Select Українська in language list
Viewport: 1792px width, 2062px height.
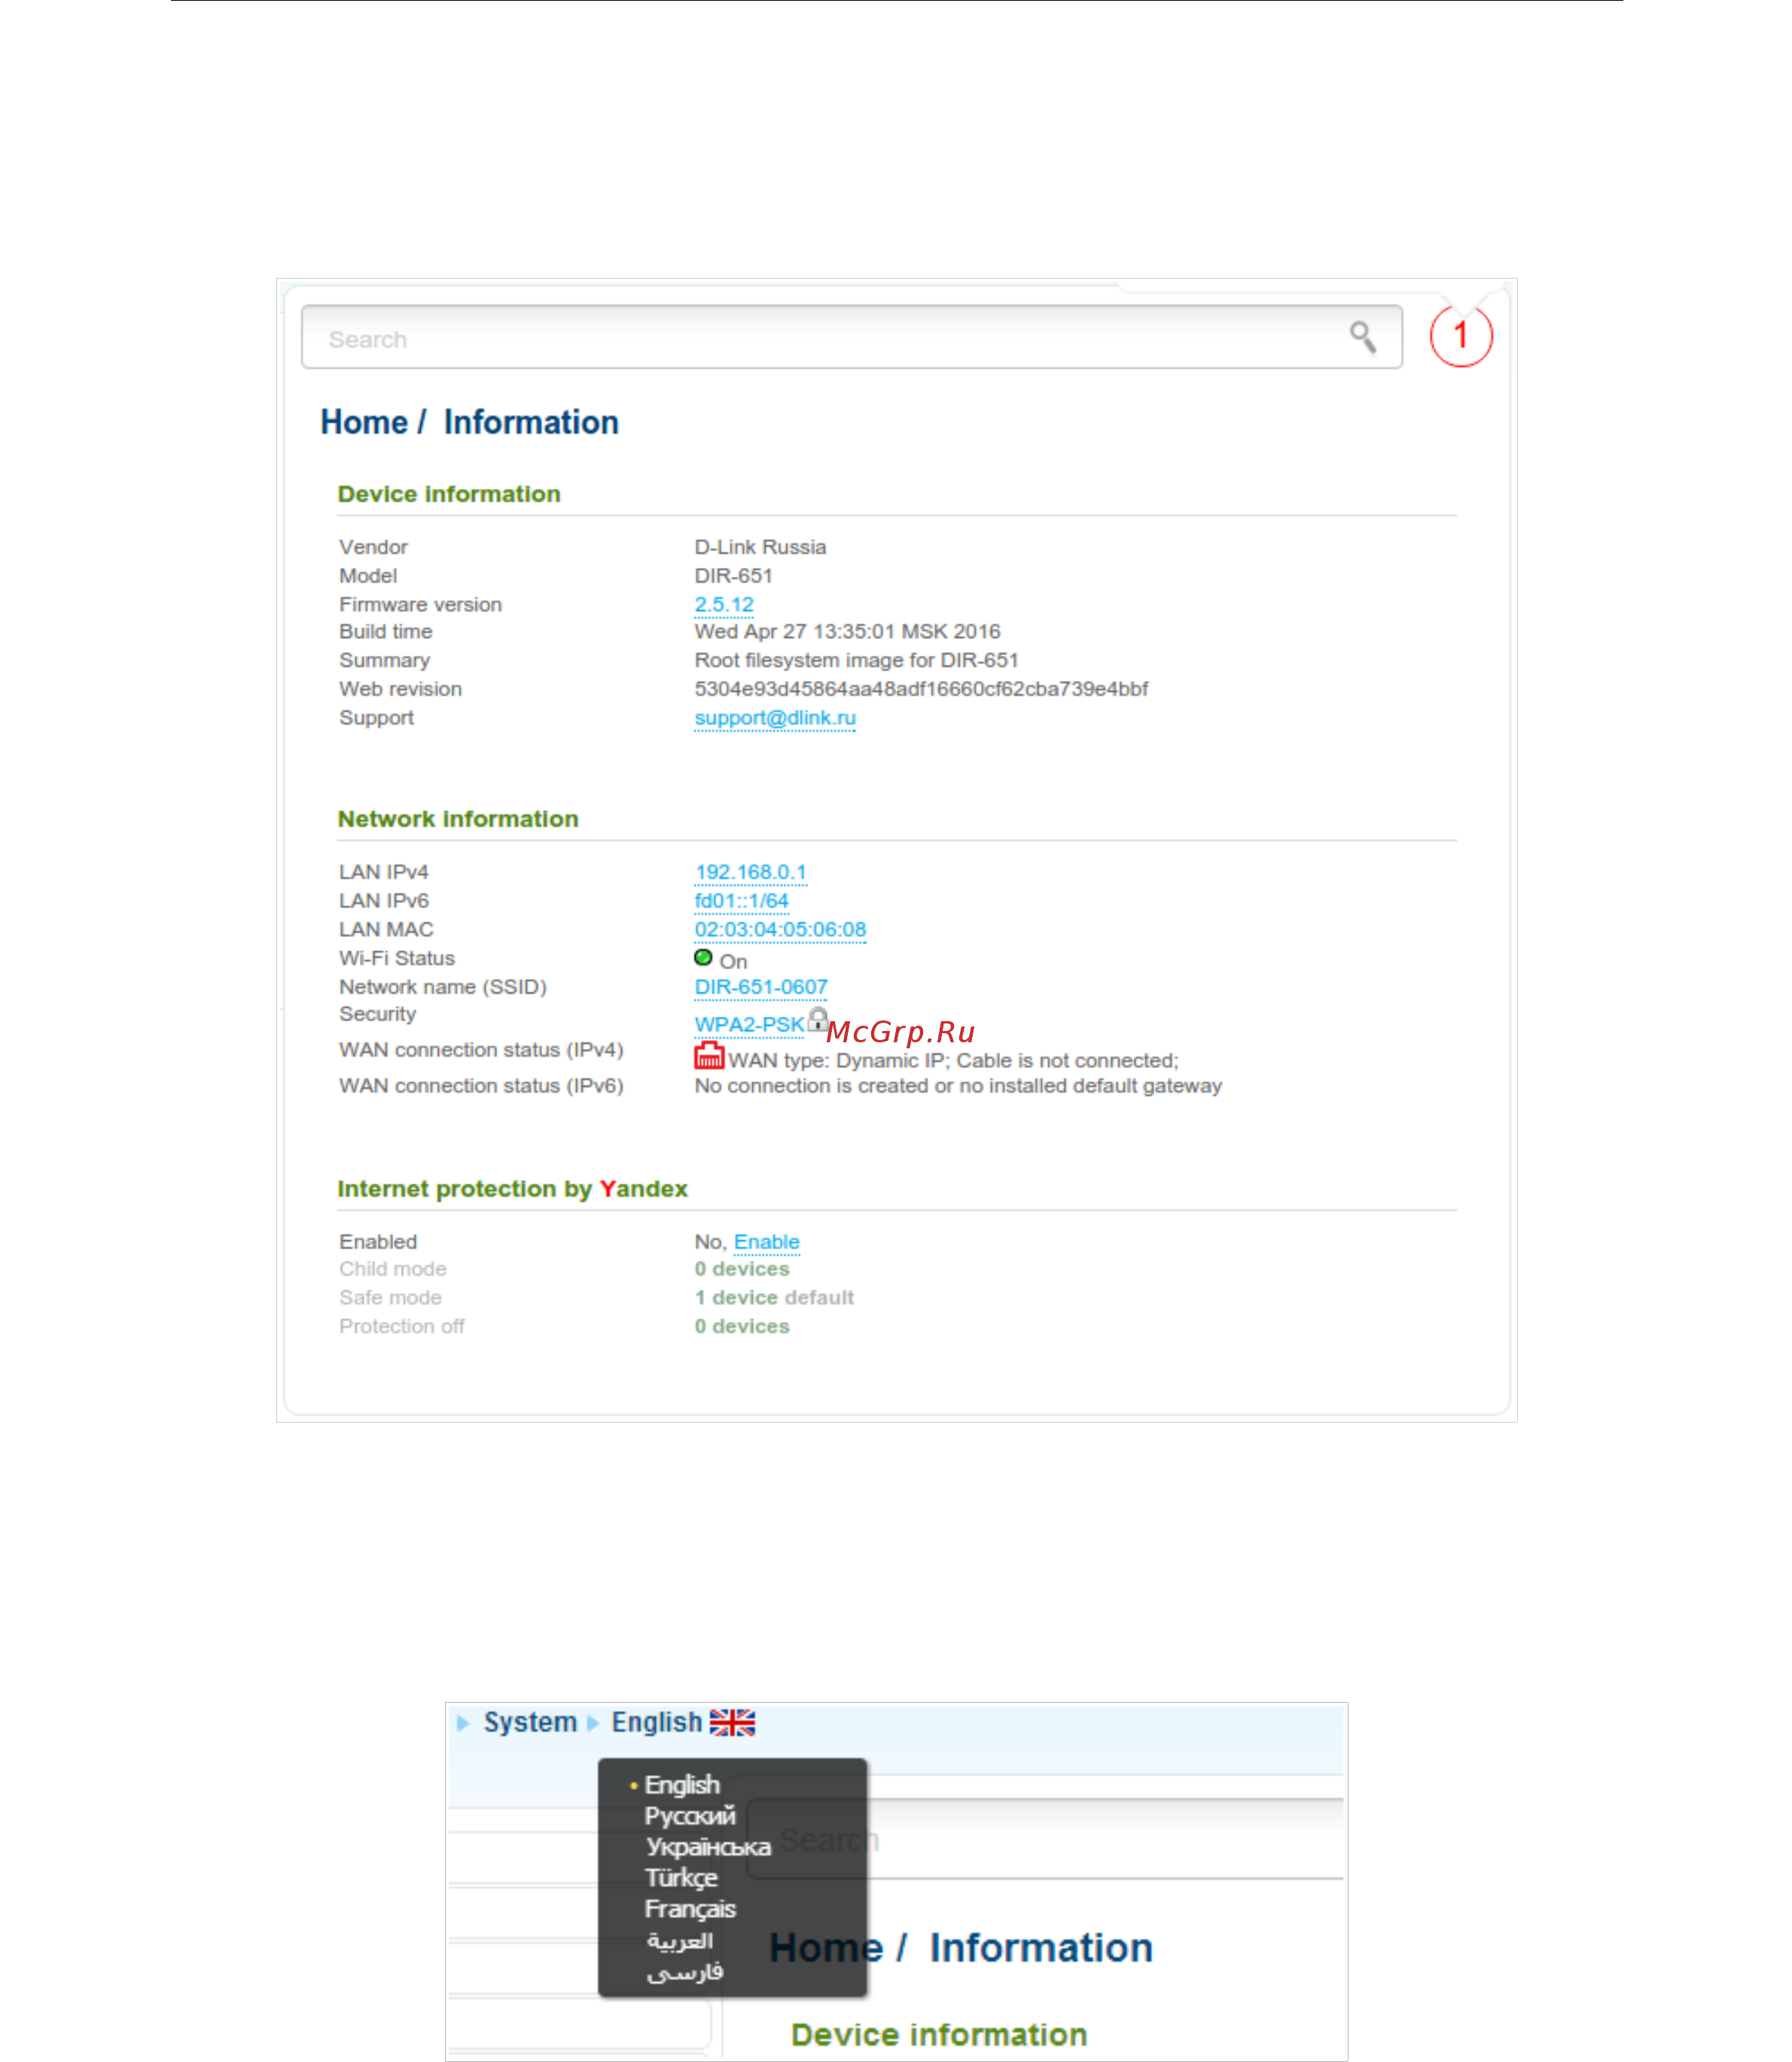[708, 1847]
